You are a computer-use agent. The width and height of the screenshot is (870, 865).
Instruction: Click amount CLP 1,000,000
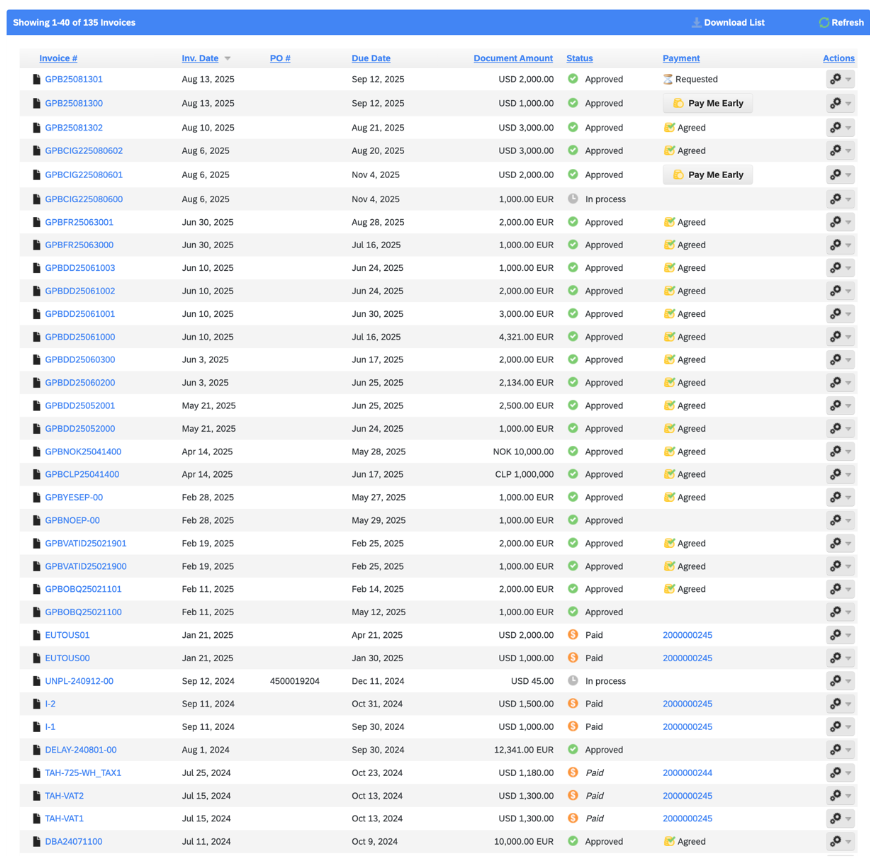(524, 474)
